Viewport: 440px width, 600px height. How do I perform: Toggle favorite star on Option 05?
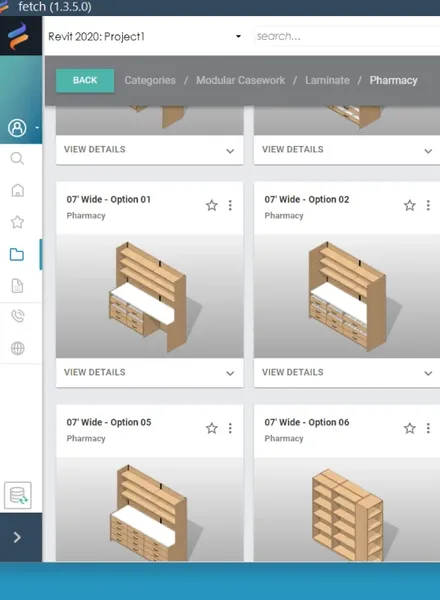pyautogui.click(x=212, y=428)
